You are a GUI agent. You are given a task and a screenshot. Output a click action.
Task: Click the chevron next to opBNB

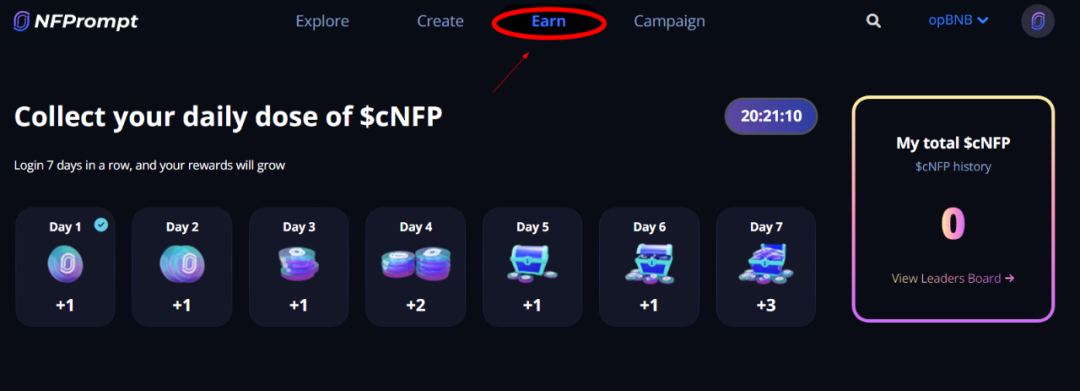click(983, 21)
